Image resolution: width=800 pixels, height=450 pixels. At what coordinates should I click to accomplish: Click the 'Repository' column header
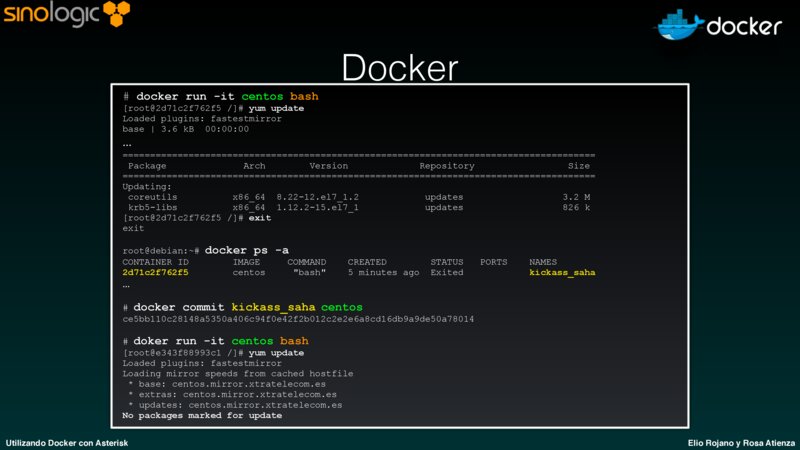446,166
